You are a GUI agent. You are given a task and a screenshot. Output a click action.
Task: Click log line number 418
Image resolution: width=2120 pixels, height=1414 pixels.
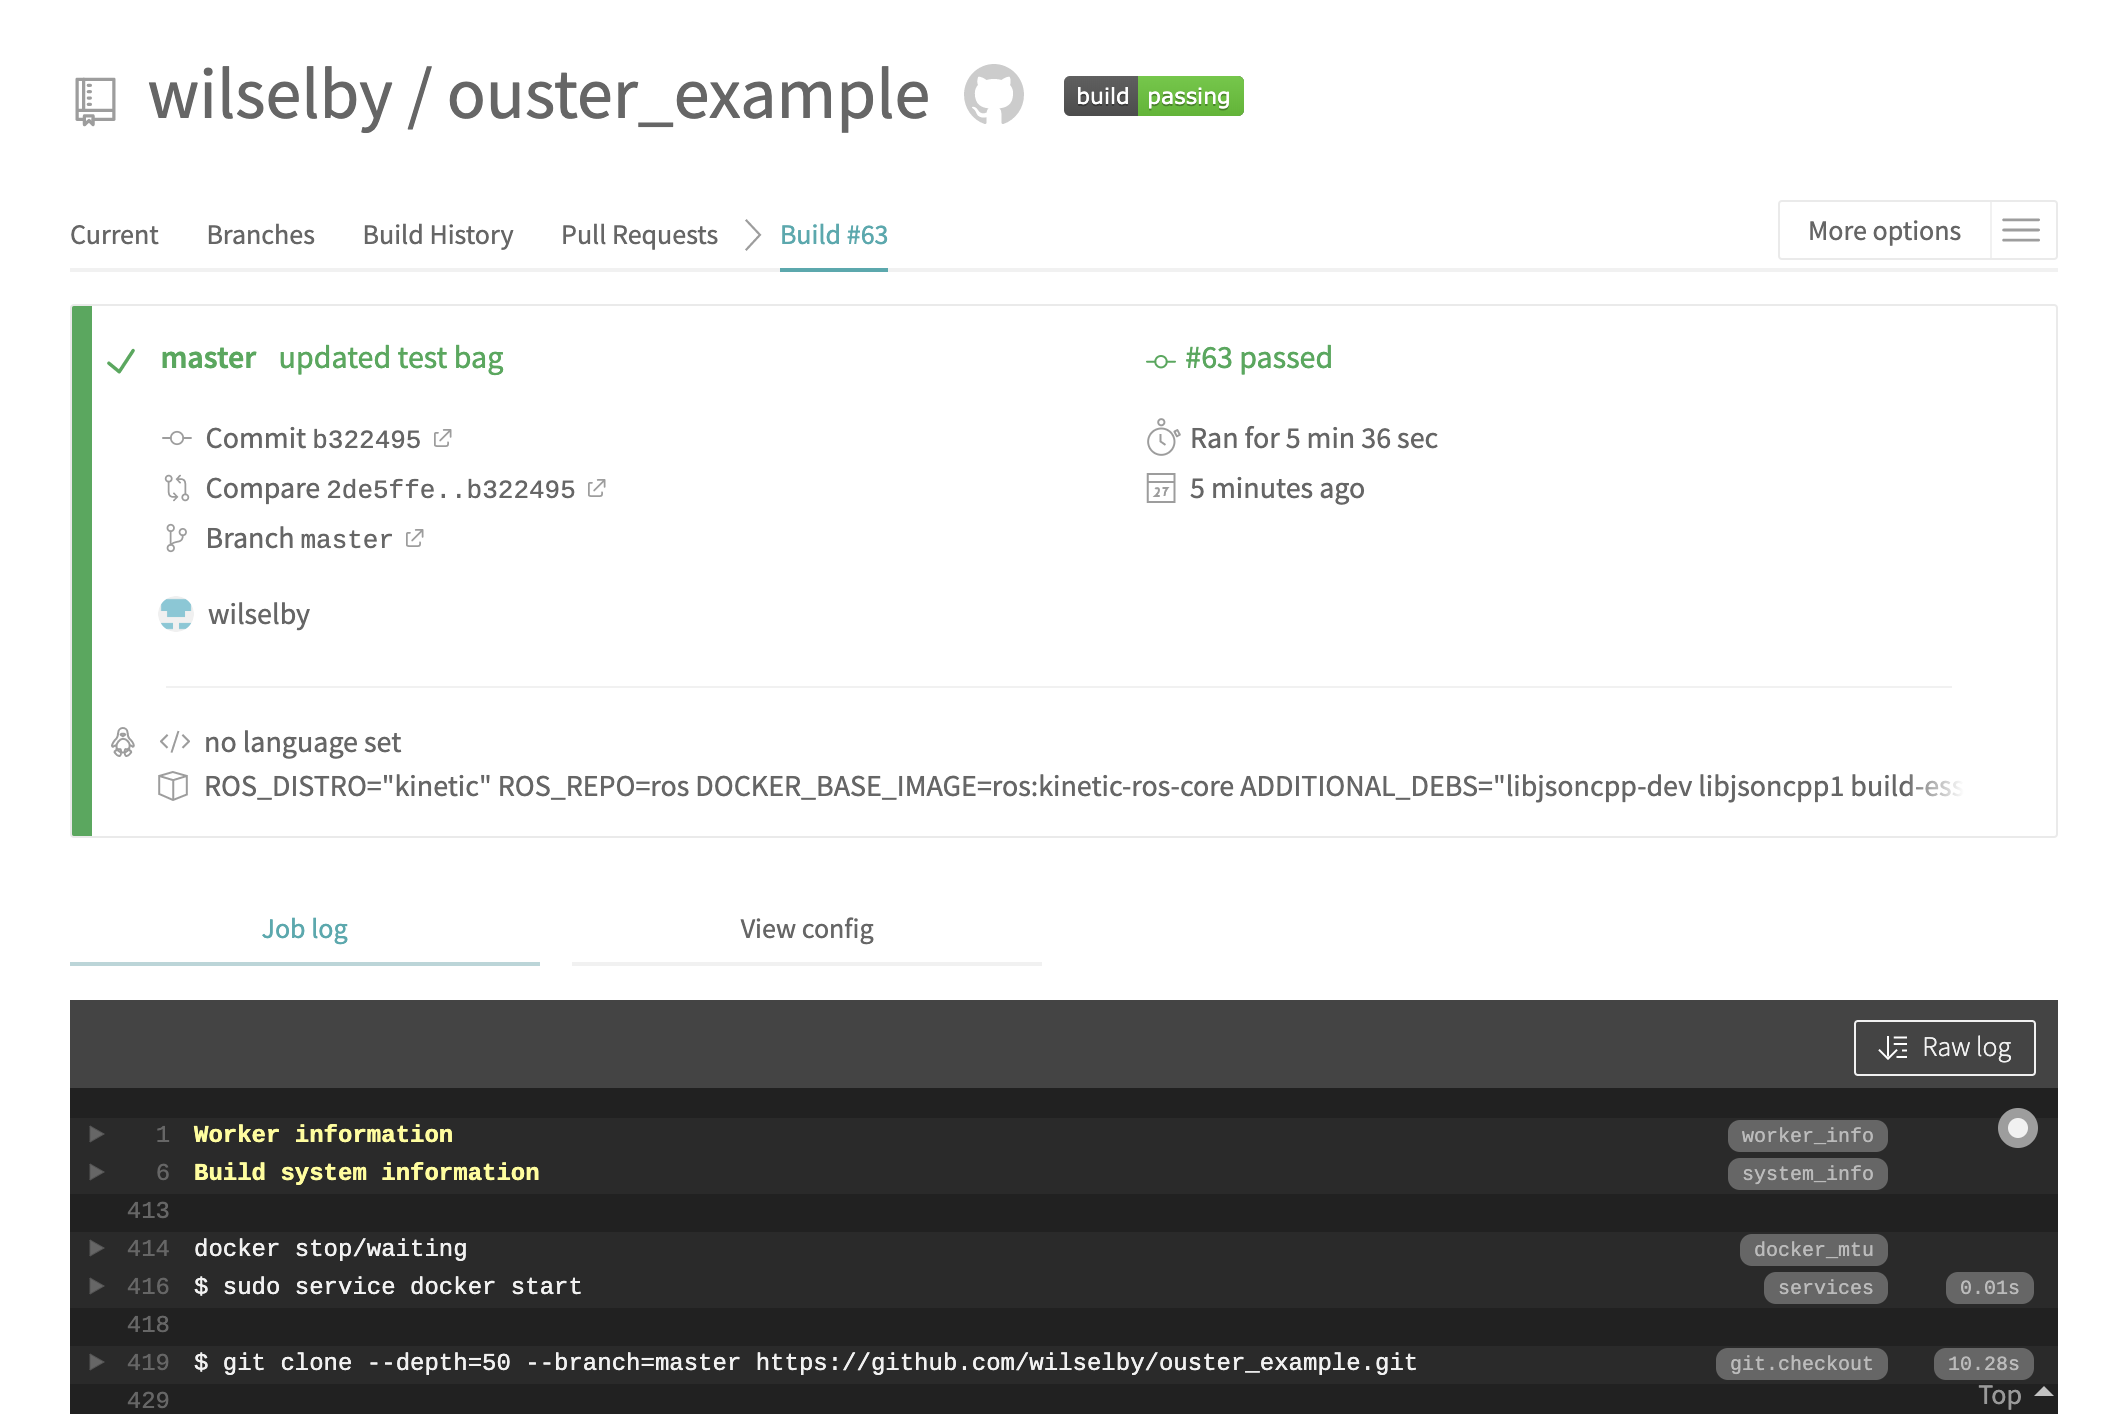coord(148,1324)
